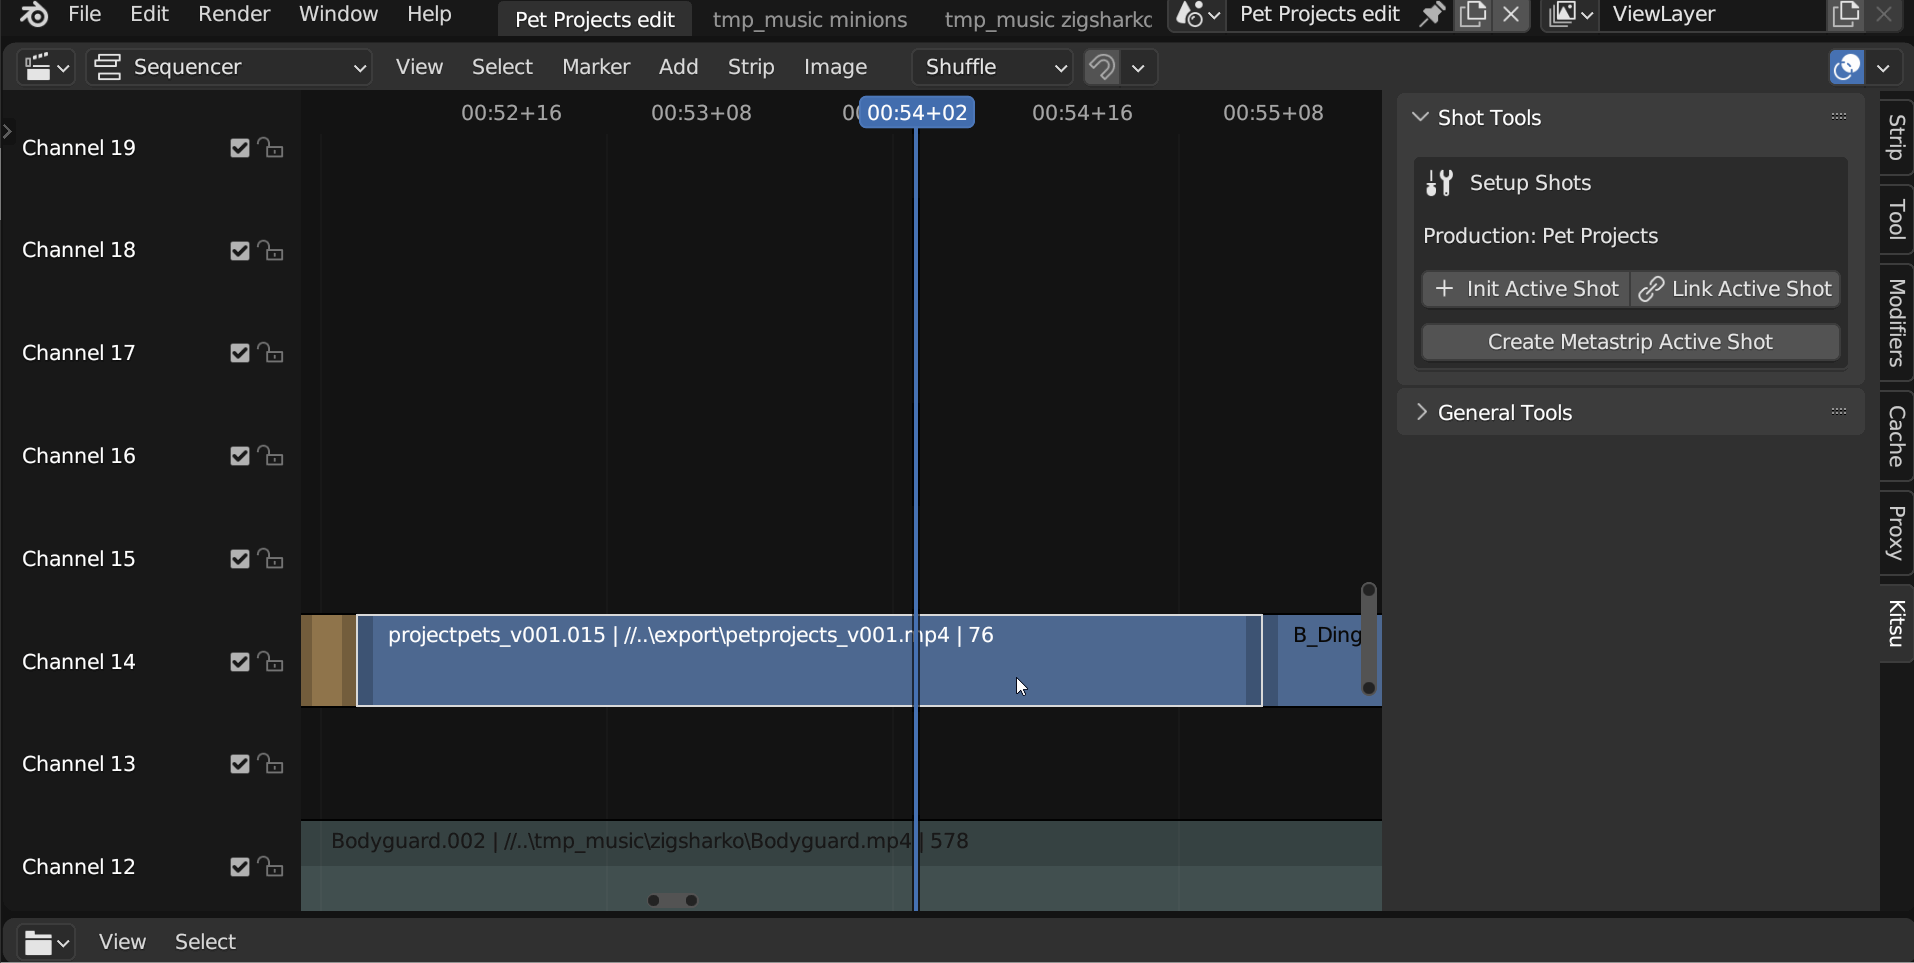The height and width of the screenshot is (963, 1914).
Task: Open the sequencer Image menu
Action: [835, 67]
